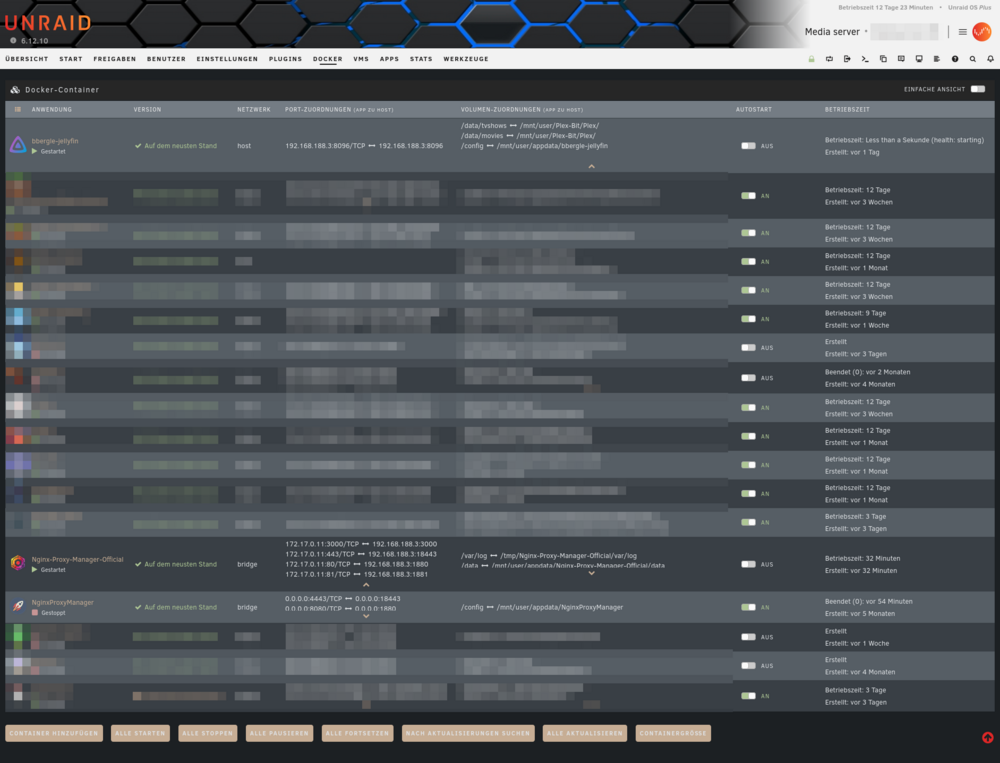Open the bbergle-jellyfin container name link
The image size is (1000, 763).
55,141
